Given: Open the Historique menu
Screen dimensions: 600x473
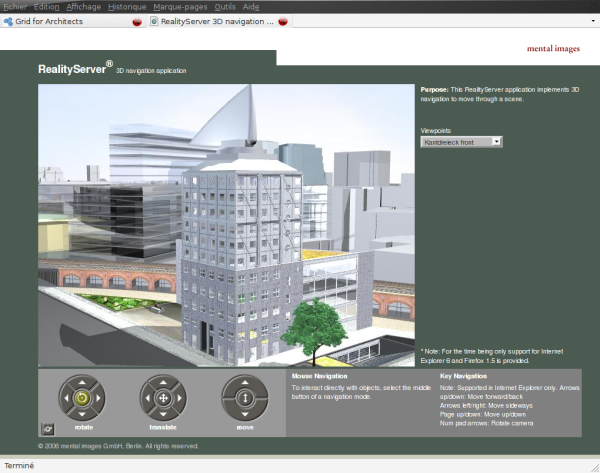Looking at the screenshot, I should 127,6.
